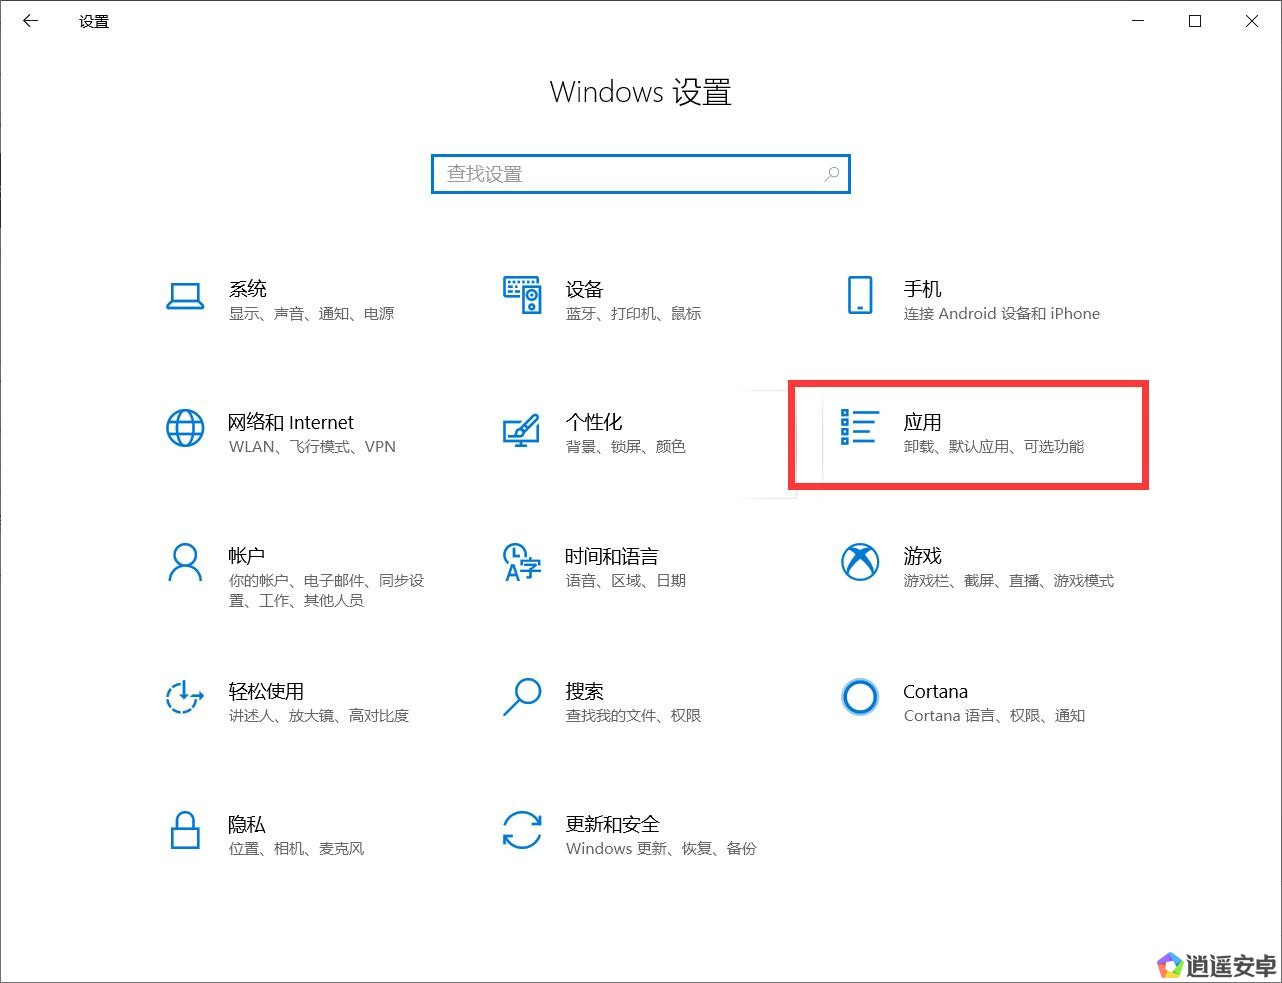This screenshot has height=983, width=1282.
Task: Click the Time & Language (时间和语言) icon
Action: (x=521, y=563)
